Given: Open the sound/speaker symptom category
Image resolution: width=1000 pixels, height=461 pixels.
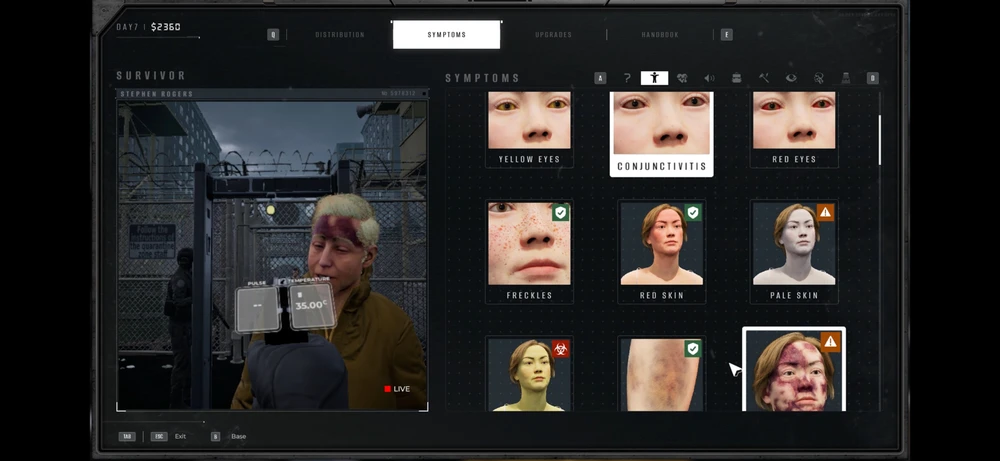Looking at the screenshot, I should coord(709,78).
